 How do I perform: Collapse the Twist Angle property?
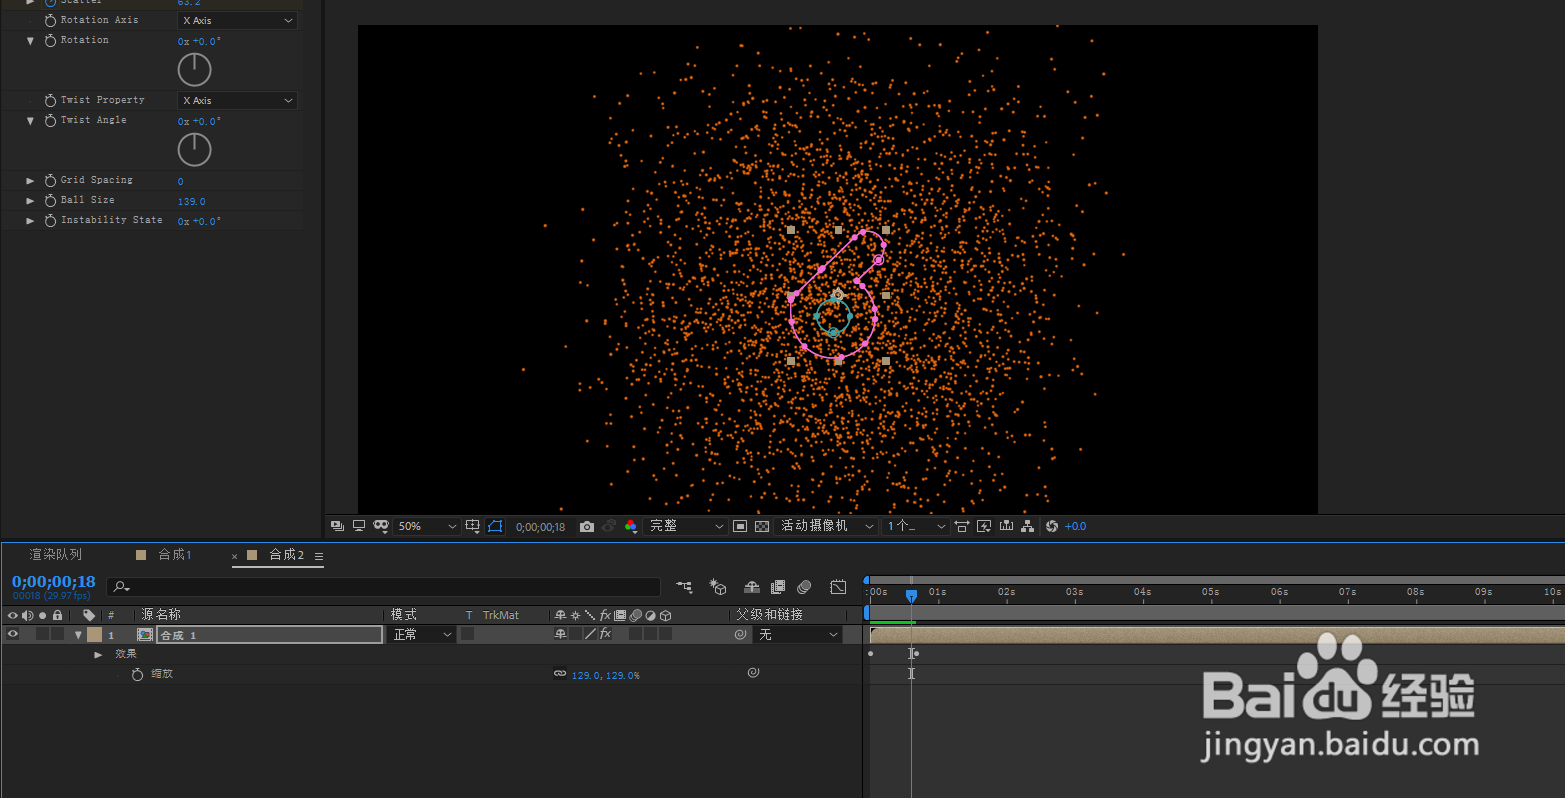point(30,121)
